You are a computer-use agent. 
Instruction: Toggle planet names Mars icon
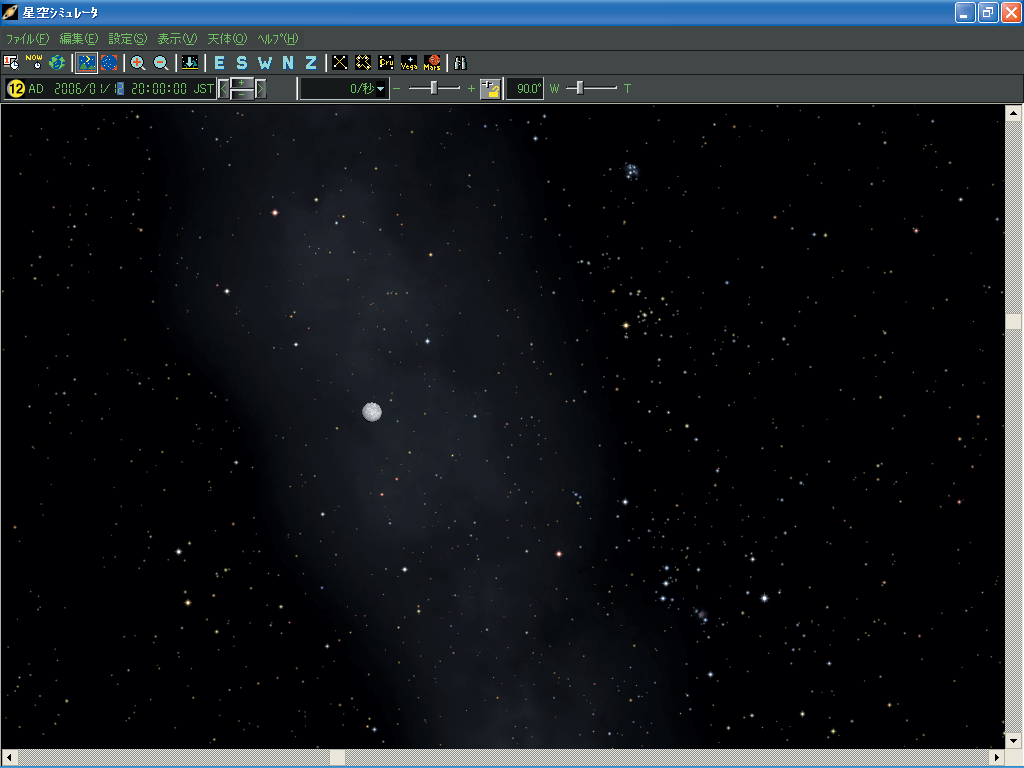432,63
